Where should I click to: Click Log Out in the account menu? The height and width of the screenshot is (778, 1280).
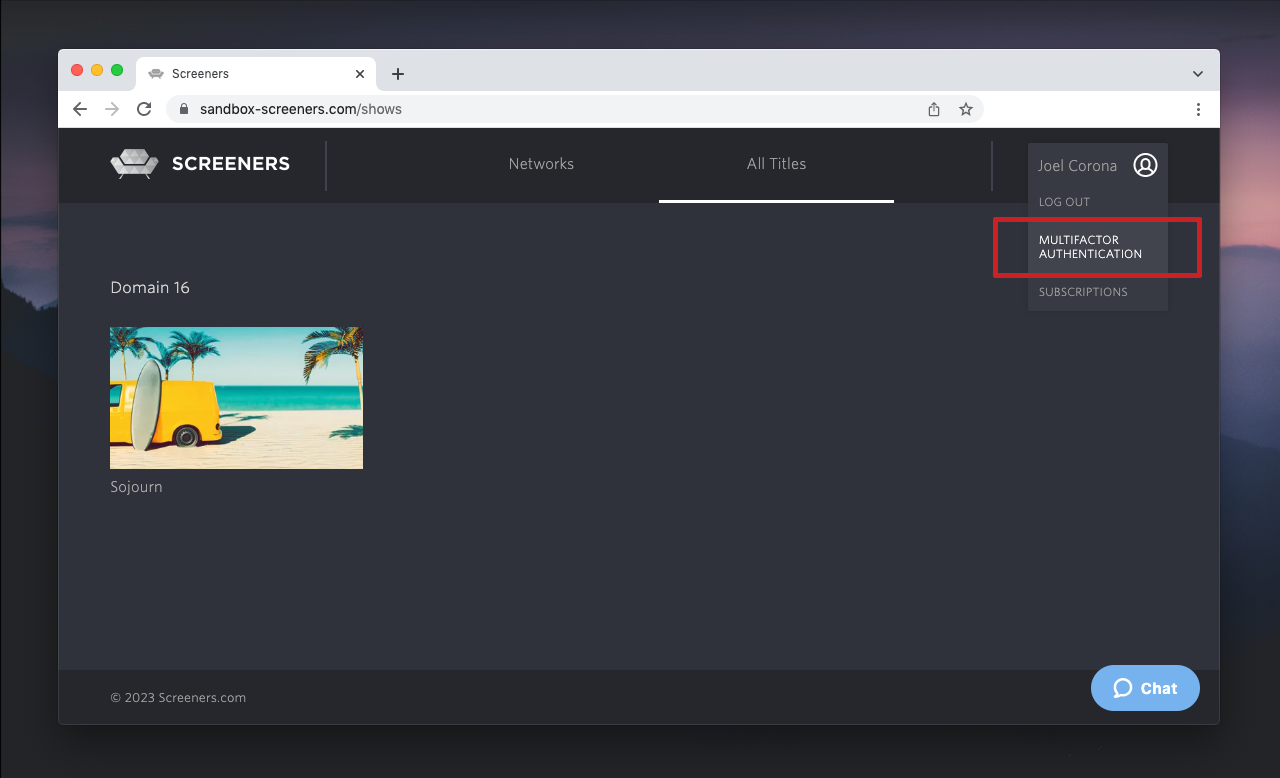point(1064,202)
